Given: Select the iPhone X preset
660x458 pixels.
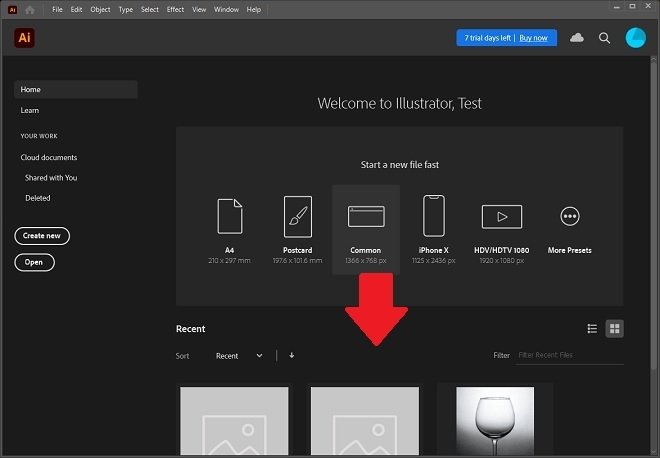Looking at the screenshot, I should tap(434, 230).
